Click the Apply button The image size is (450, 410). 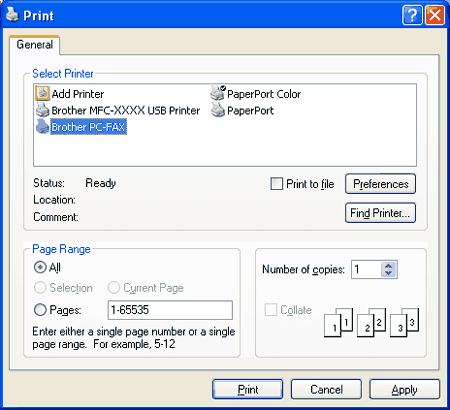[404, 389]
